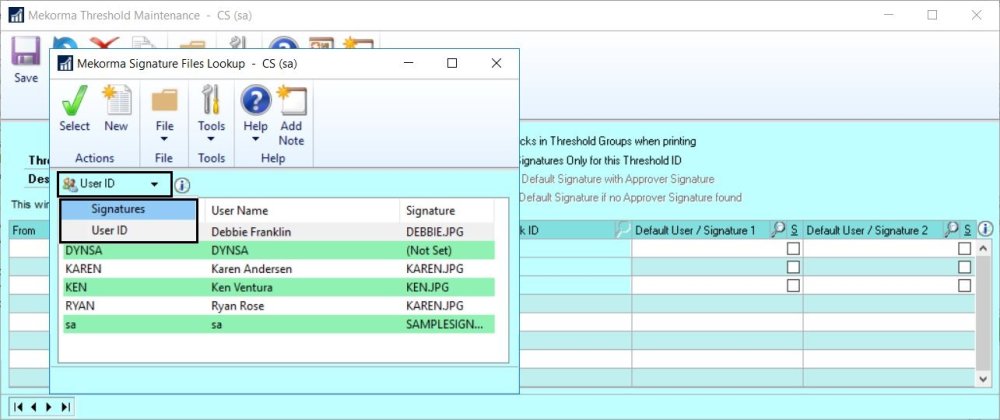Click the New document icon in lookup
This screenshot has height=420, width=1000.
click(117, 101)
